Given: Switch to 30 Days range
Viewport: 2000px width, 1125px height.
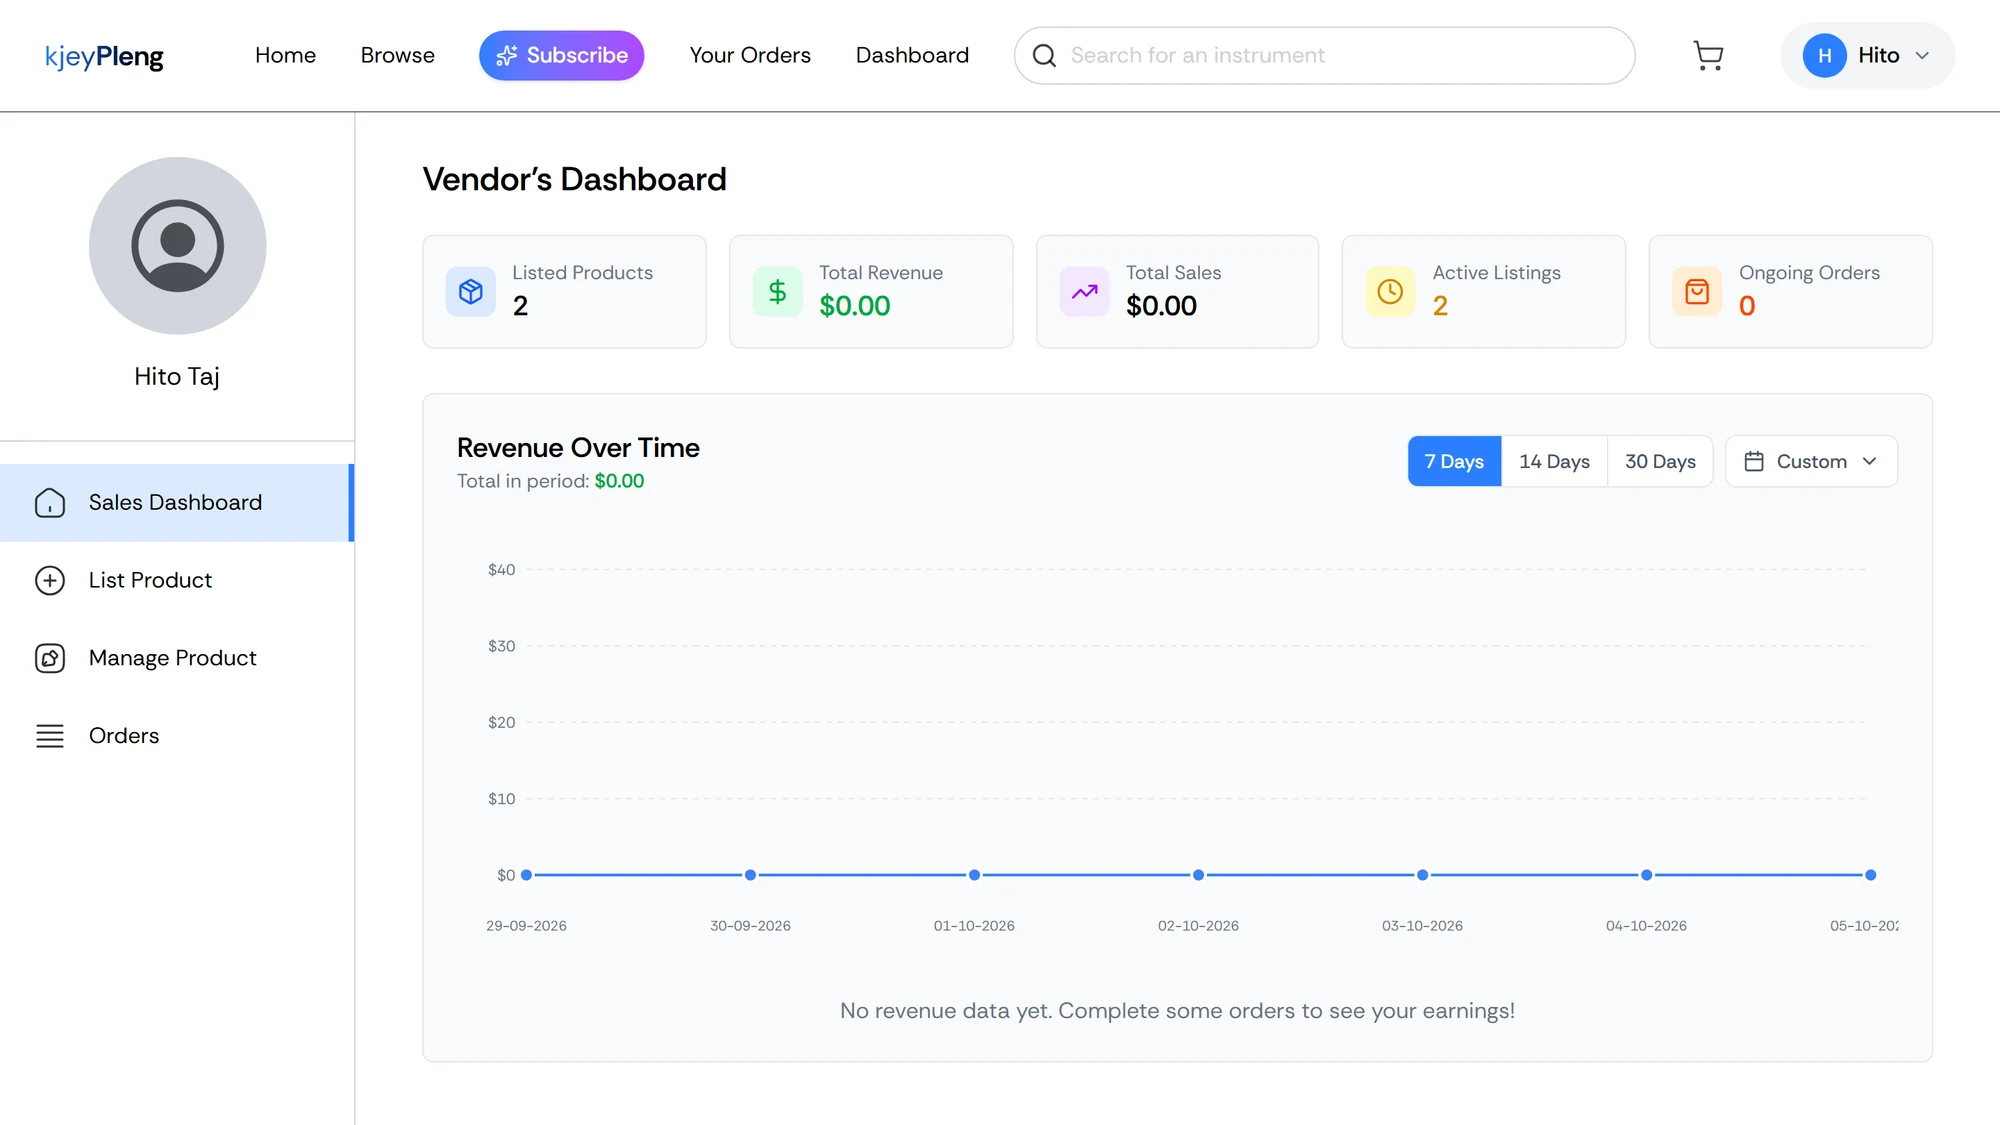Looking at the screenshot, I should (x=1660, y=461).
